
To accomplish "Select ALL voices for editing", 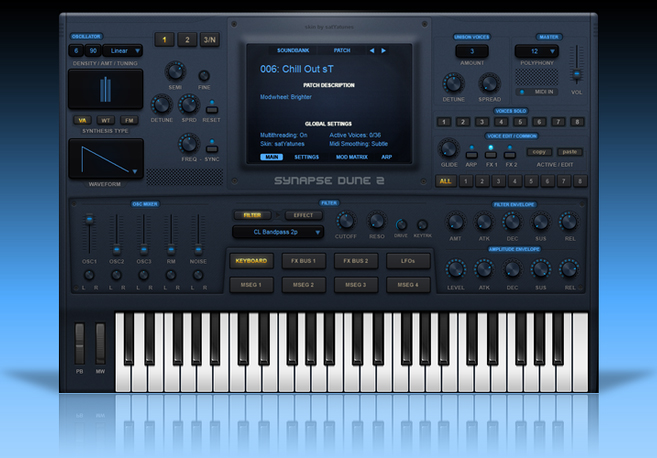I will point(445,181).
